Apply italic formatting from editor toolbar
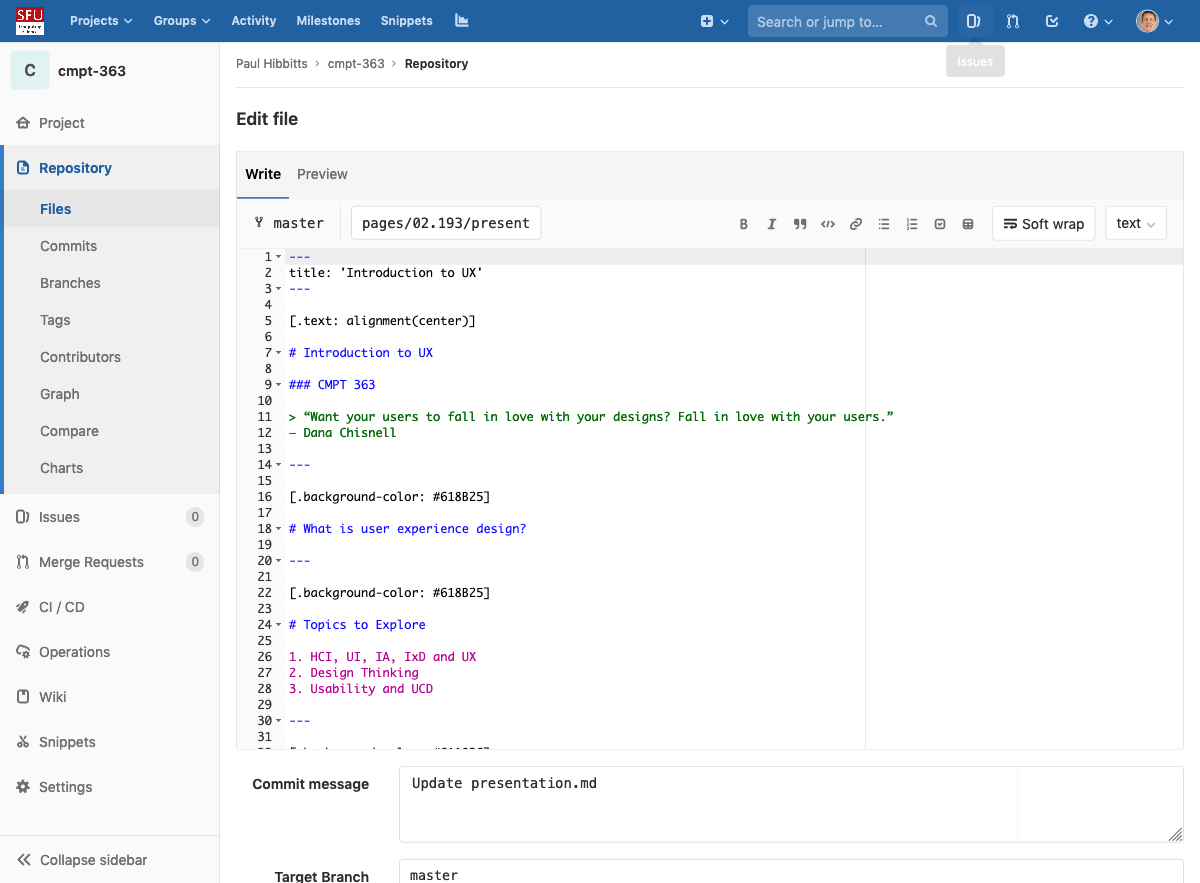The width and height of the screenshot is (1200, 883). [772, 224]
